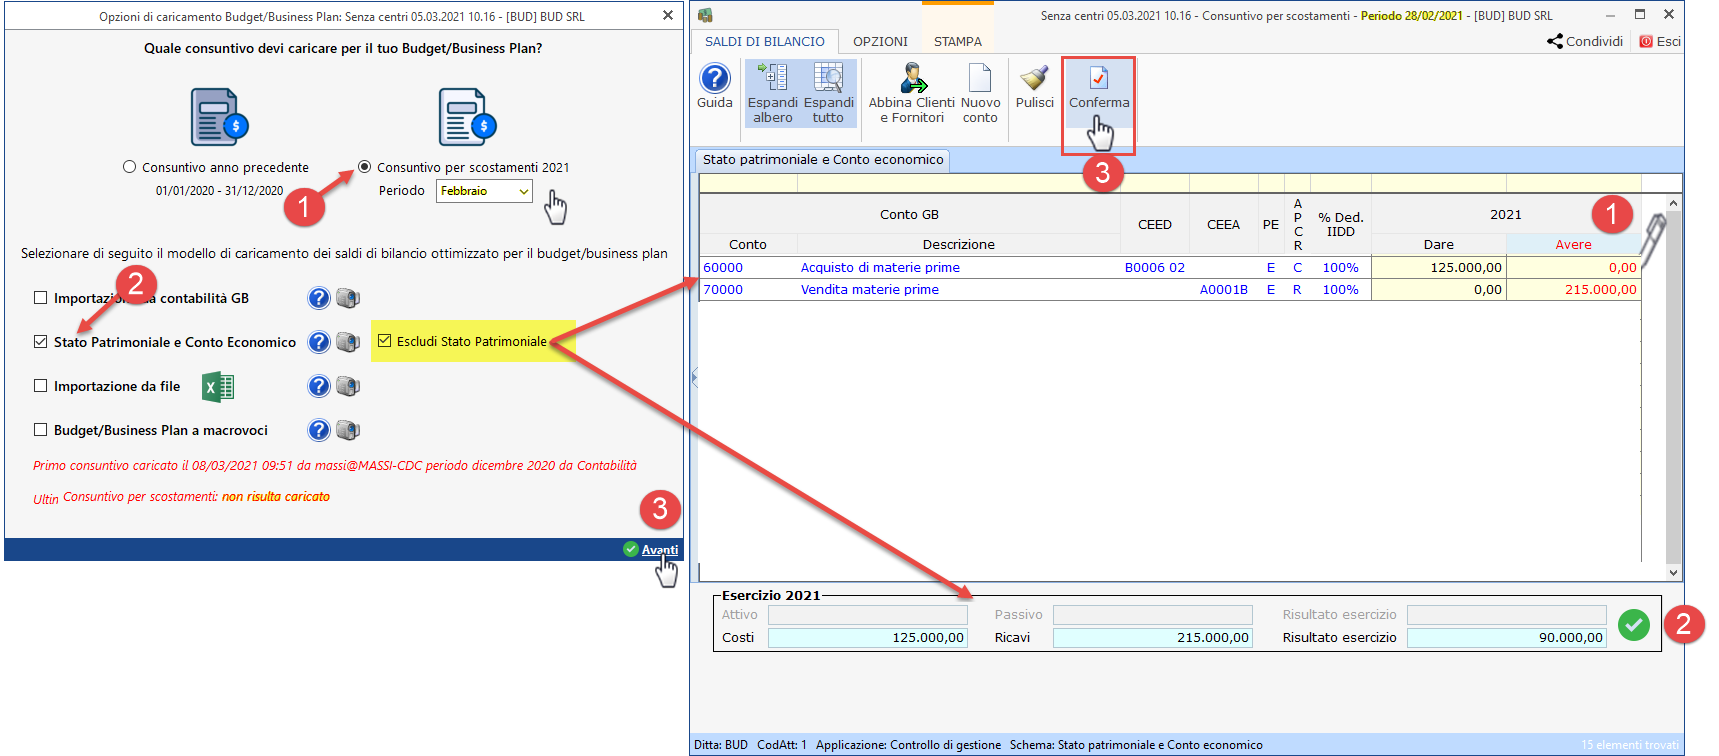Open video guide for Stato Patrimoniale e Conto Economico

tap(348, 342)
